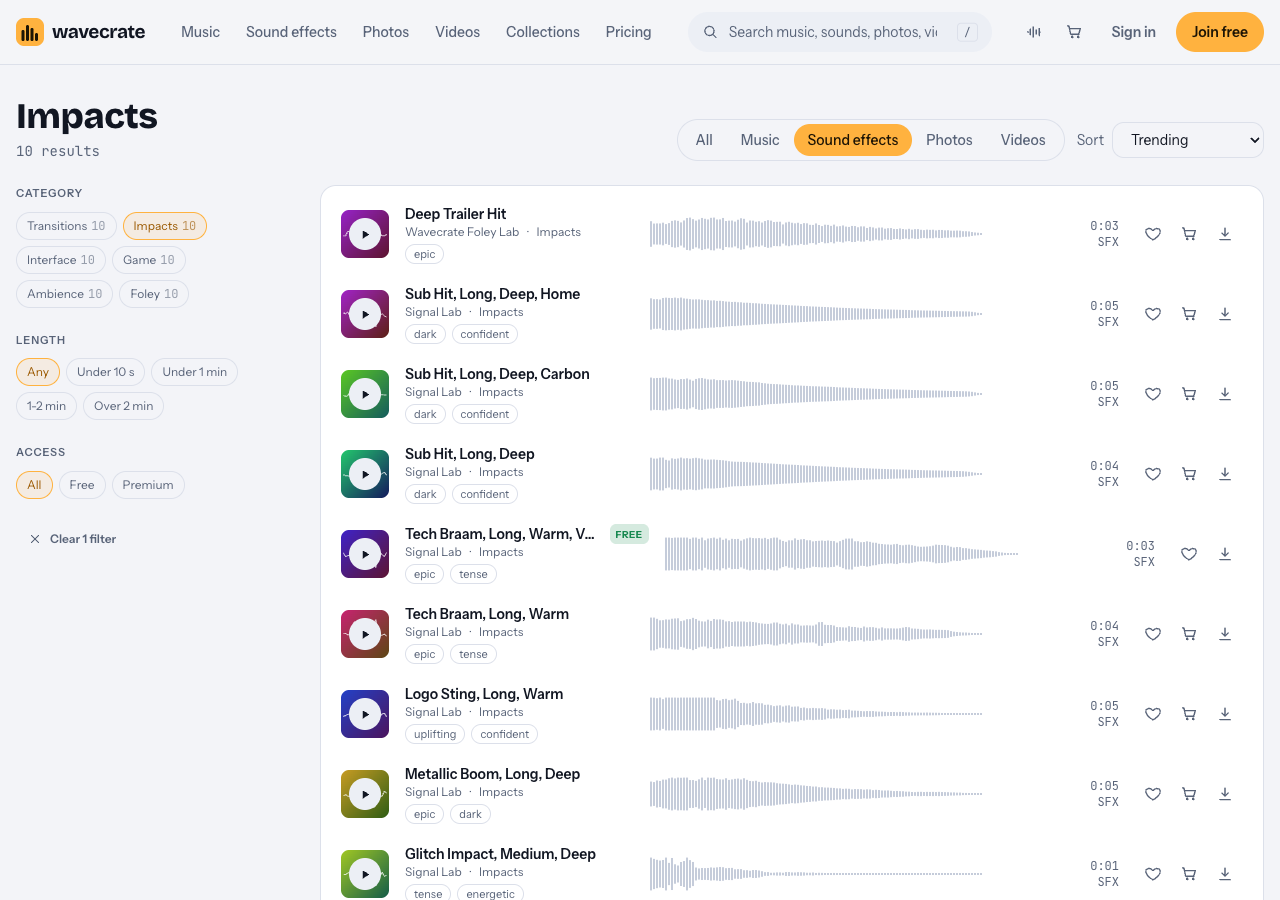Like the Sub Hit, Long, Deep track
1280x900 pixels.
pyautogui.click(x=1153, y=474)
